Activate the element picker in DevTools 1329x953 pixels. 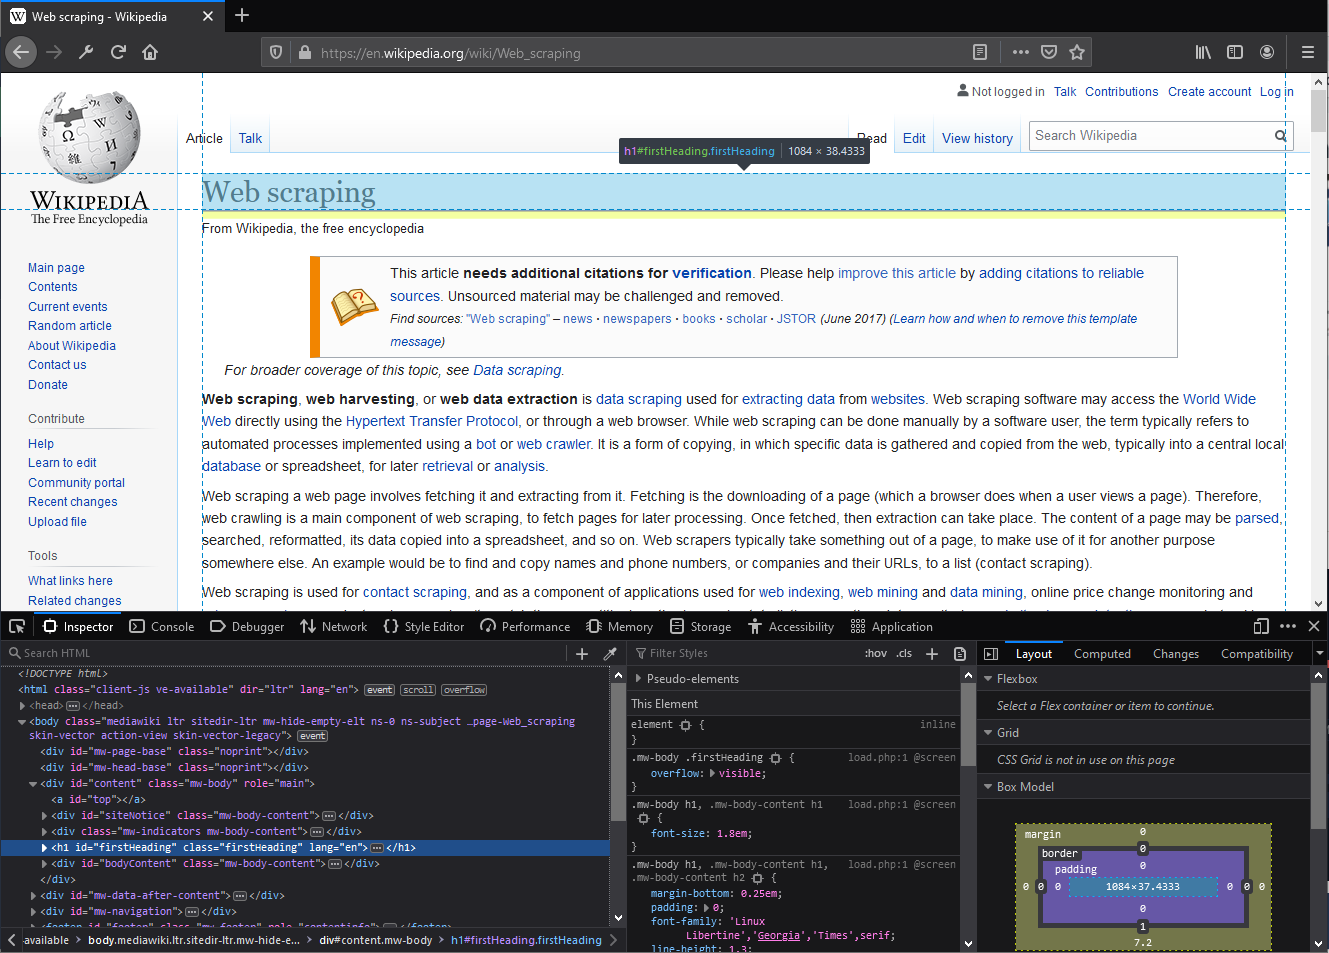(17, 626)
